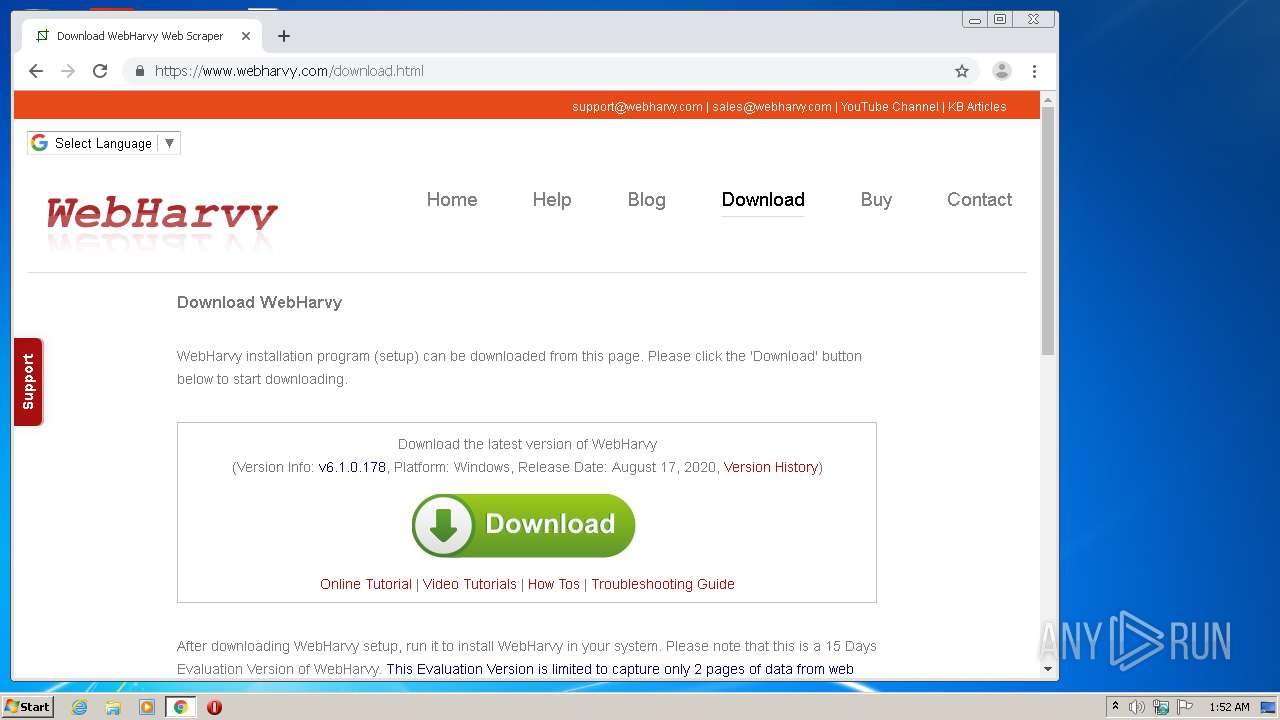Open the How Tos link
The image size is (1280, 720).
554,584
